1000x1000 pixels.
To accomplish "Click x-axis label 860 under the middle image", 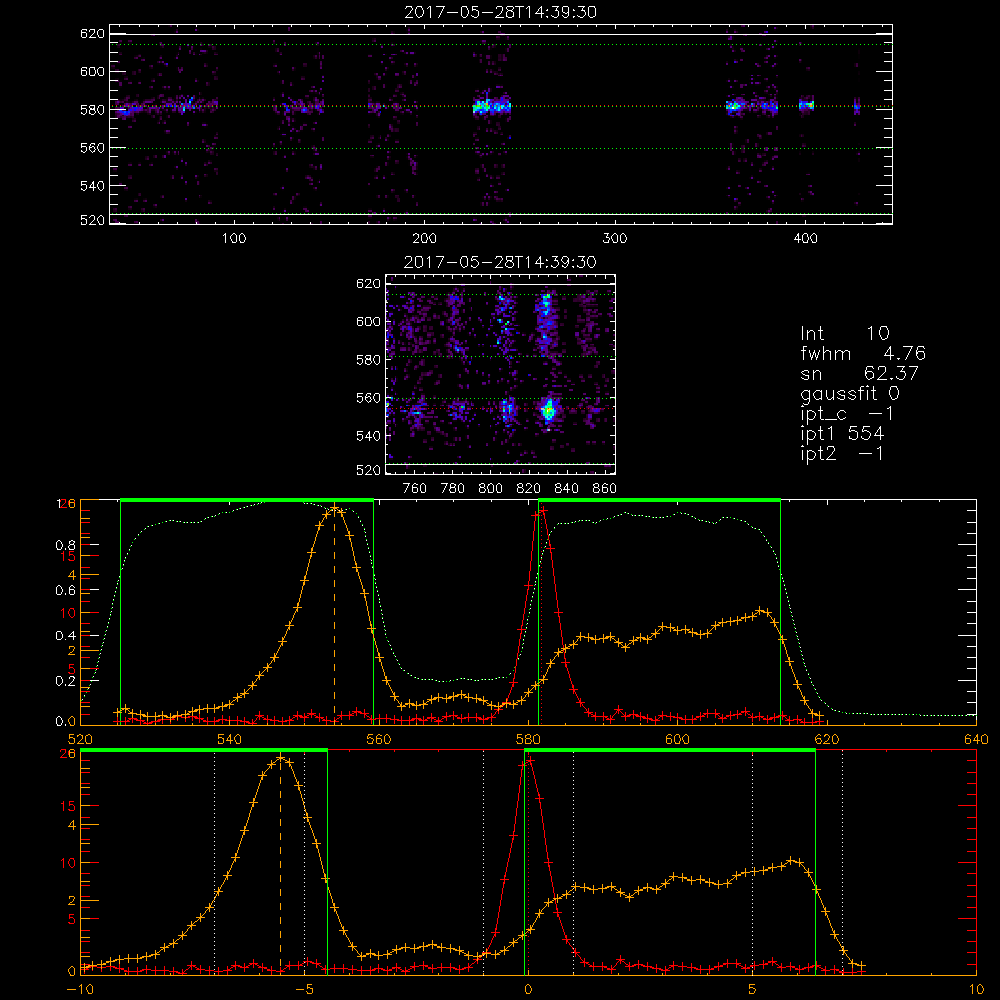I will tap(605, 489).
